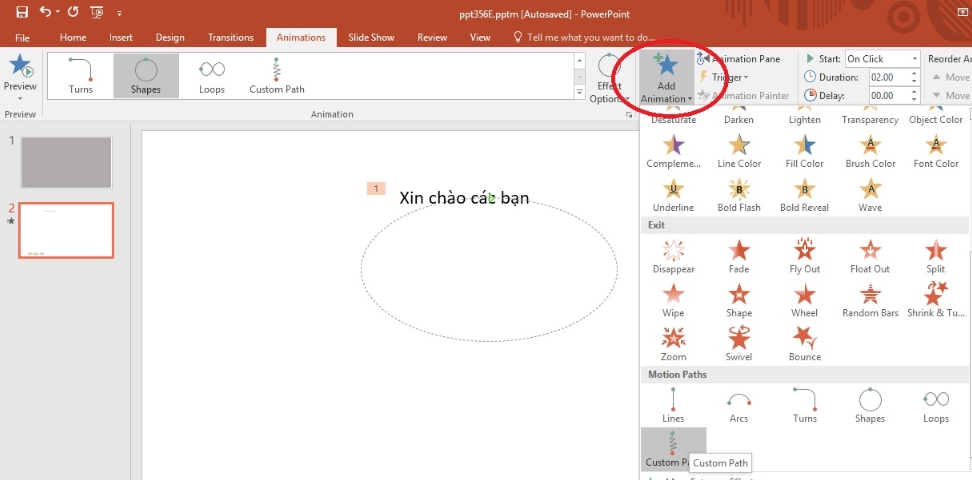Choose the Arcs motion path in the dropdown
Image resolution: width=972 pixels, height=480 pixels.
[739, 406]
